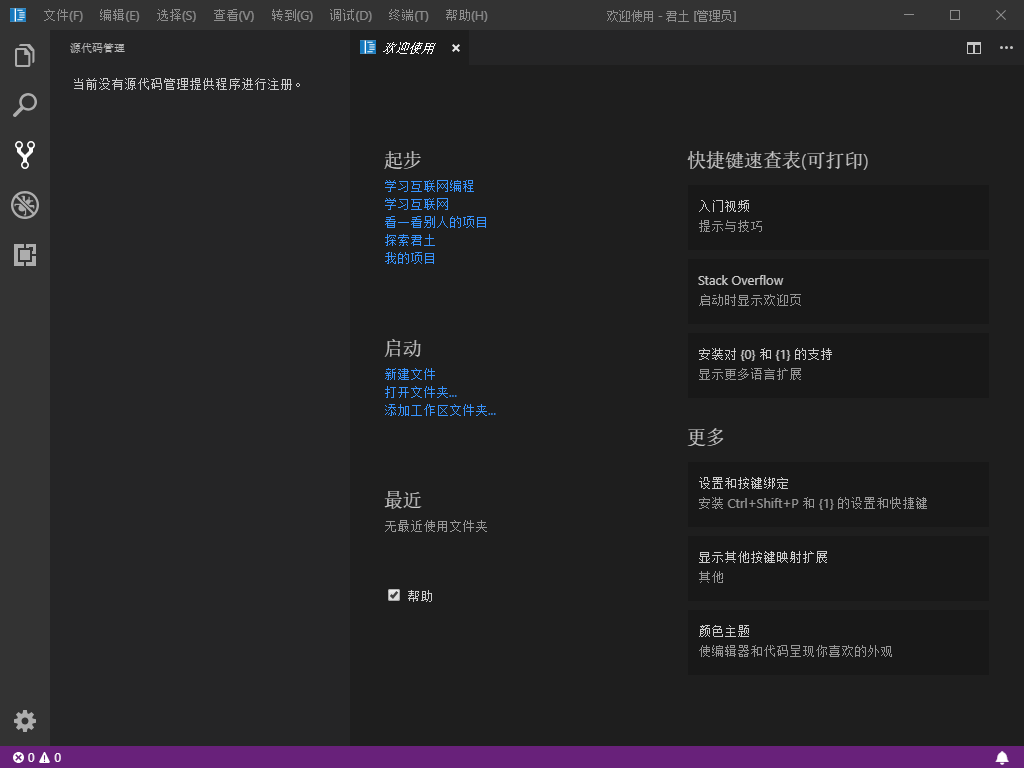Viewport: 1024px width, 768px height.
Task: Open the 入门视频 card
Action: pyautogui.click(x=838, y=217)
